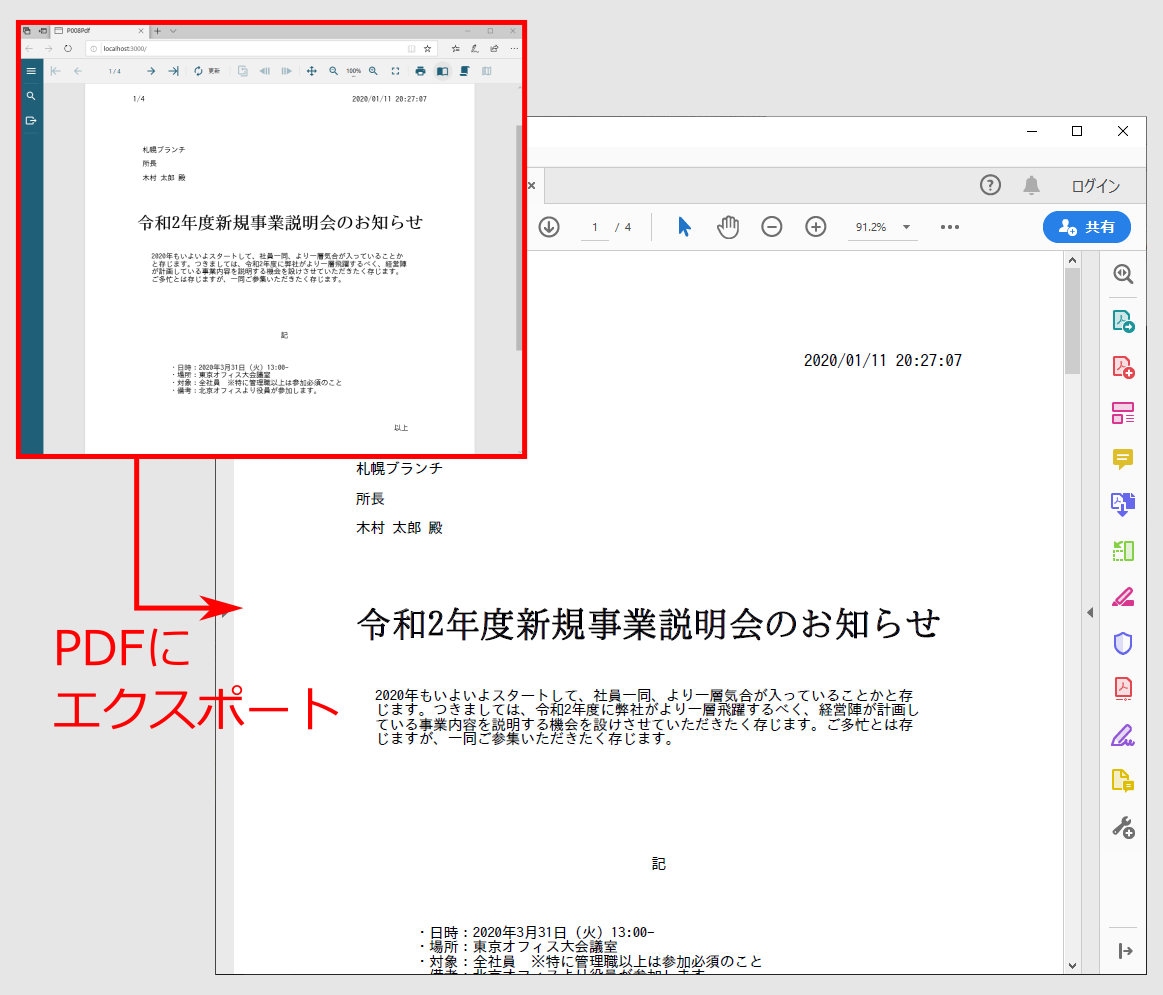Open zoom level 100% menu in report viewer
The image size is (1163, 995).
(354, 71)
